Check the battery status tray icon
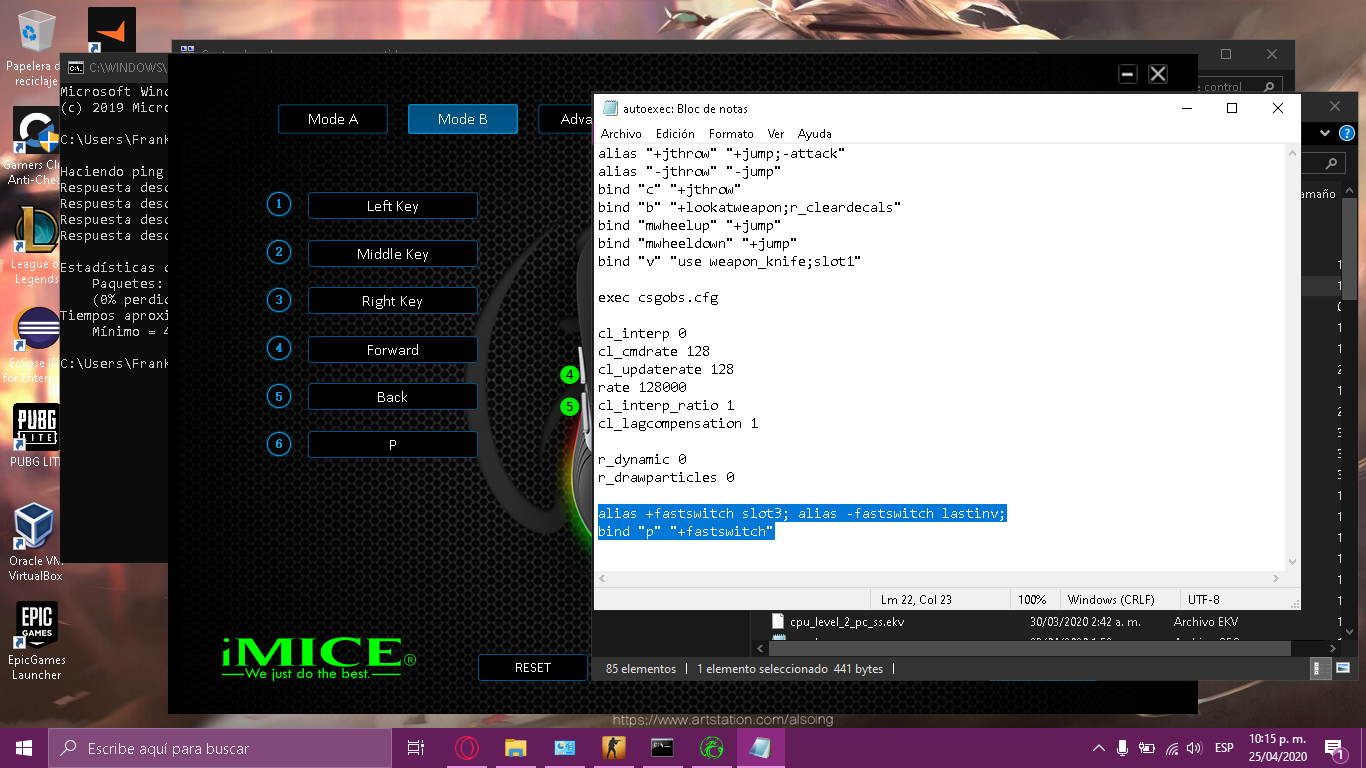The width and height of the screenshot is (1366, 768). 1146,748
